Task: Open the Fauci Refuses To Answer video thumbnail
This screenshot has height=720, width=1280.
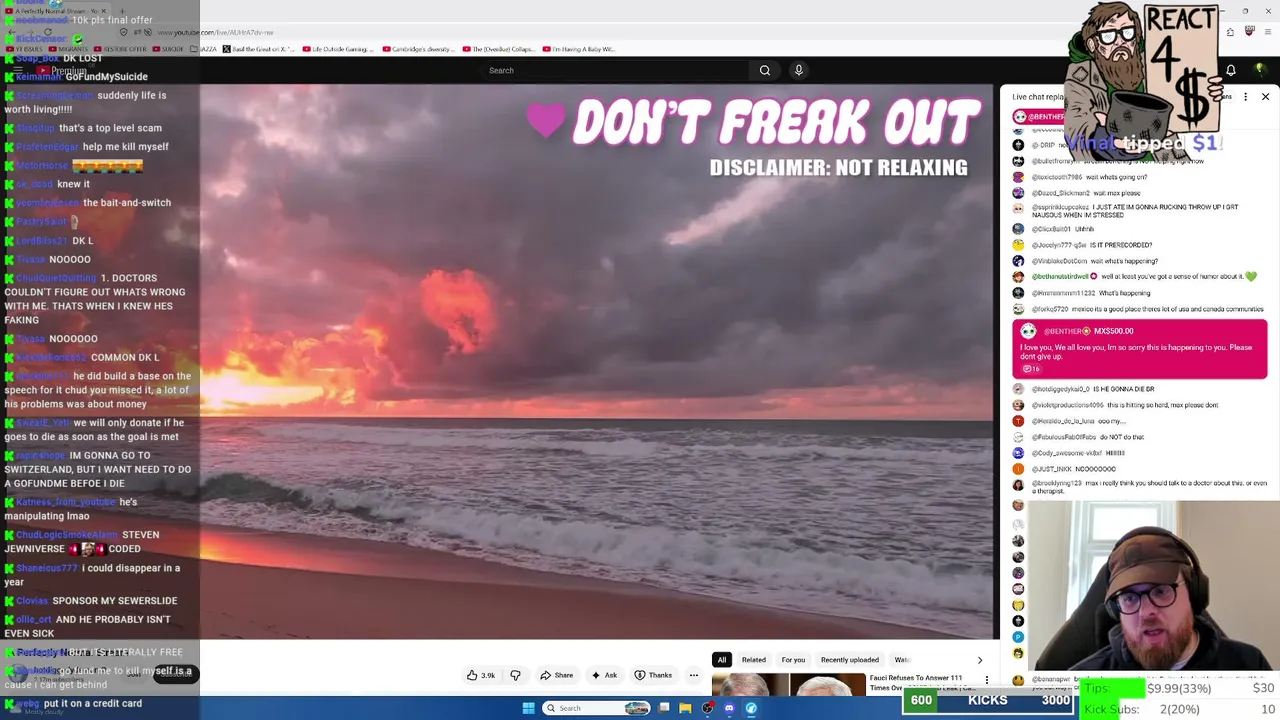Action: (788, 685)
